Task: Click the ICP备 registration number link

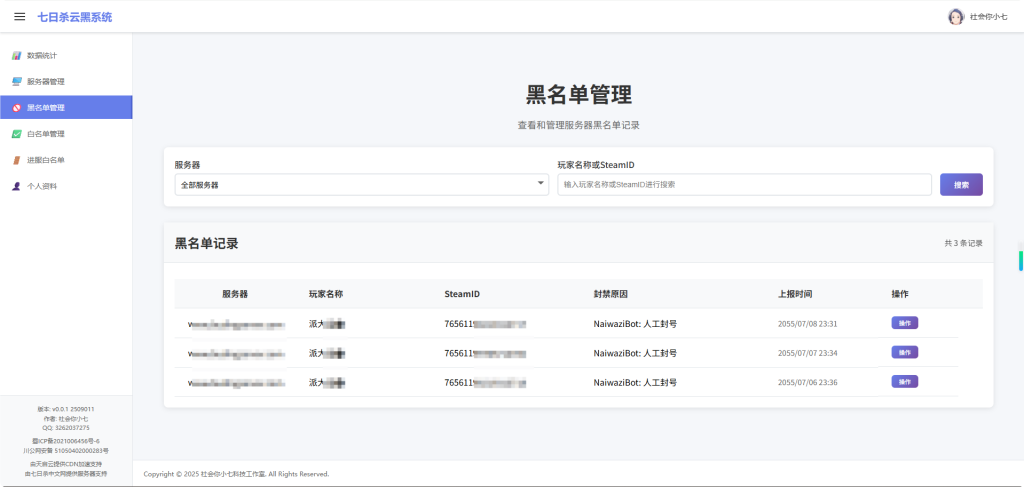Action: [x=66, y=441]
